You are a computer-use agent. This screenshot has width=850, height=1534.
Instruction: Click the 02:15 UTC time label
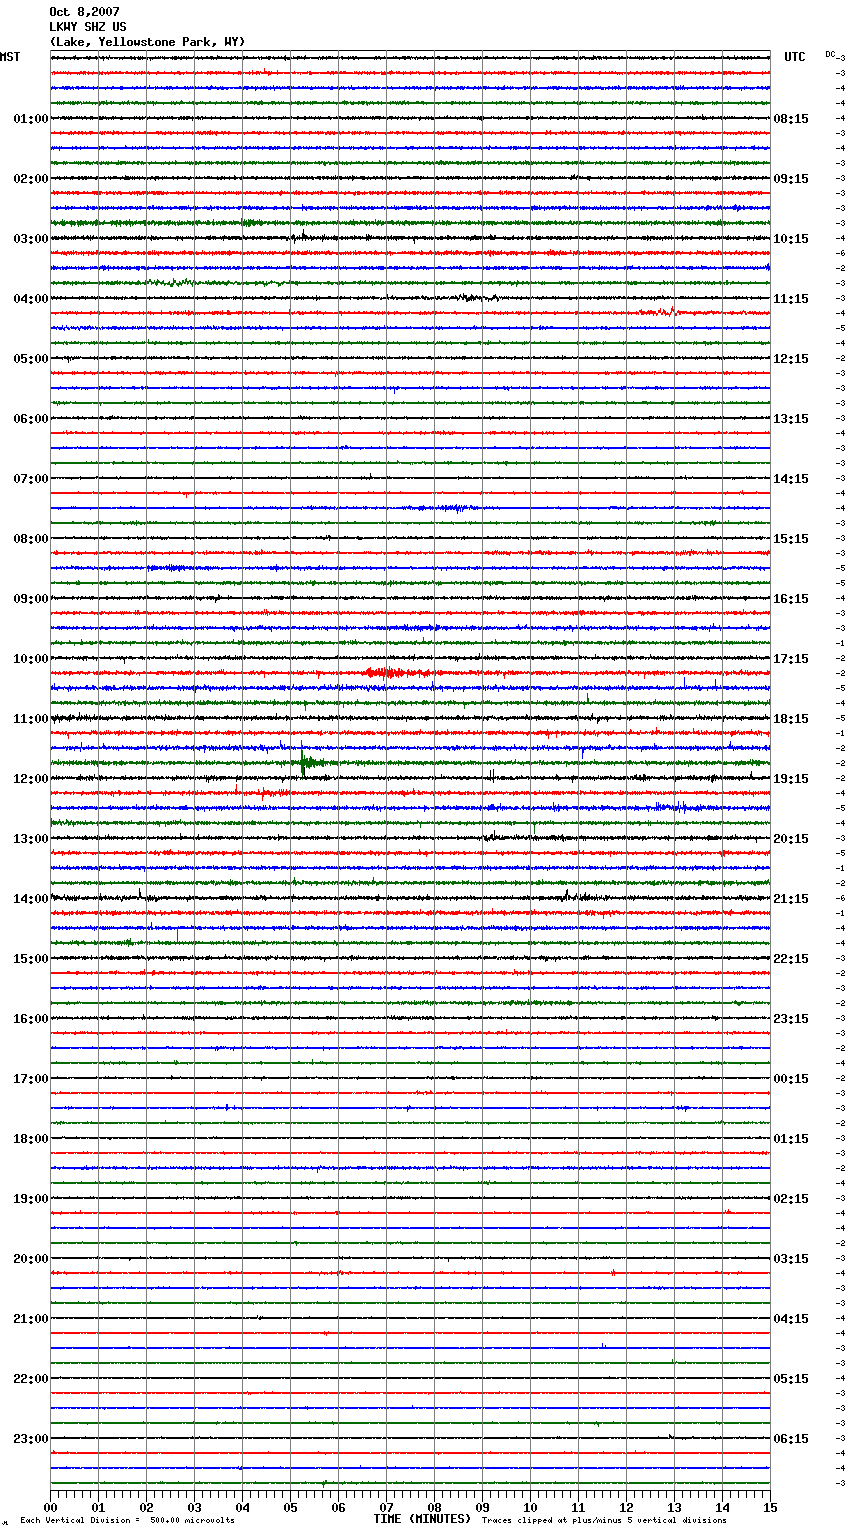[791, 1199]
